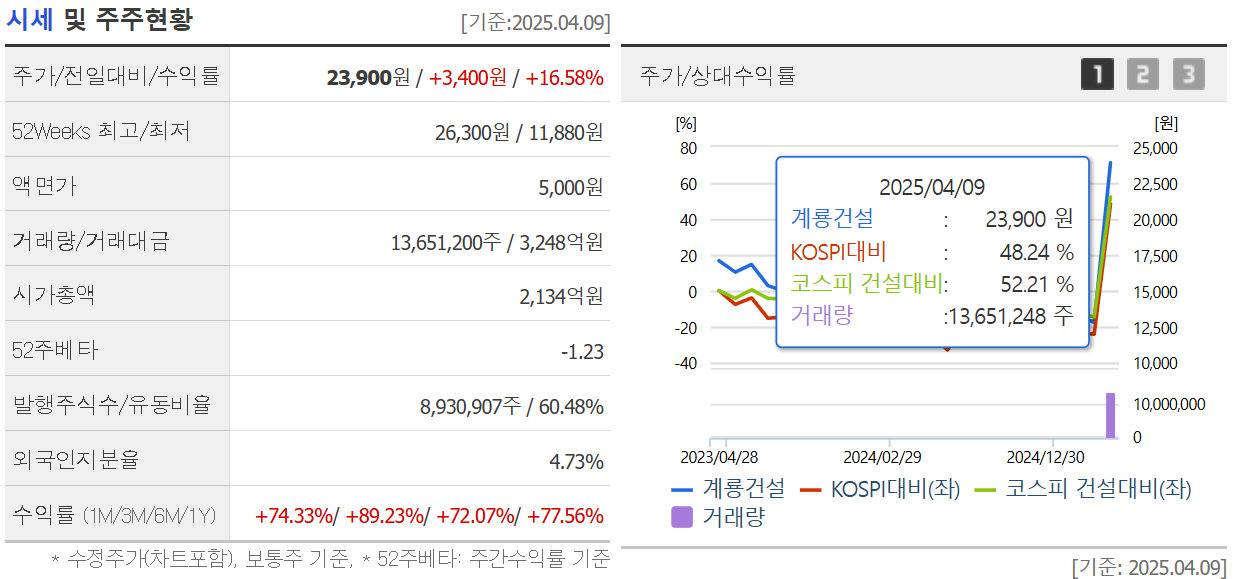
Task: Click the 2024/02/29 x-axis date
Action: pos(882,457)
